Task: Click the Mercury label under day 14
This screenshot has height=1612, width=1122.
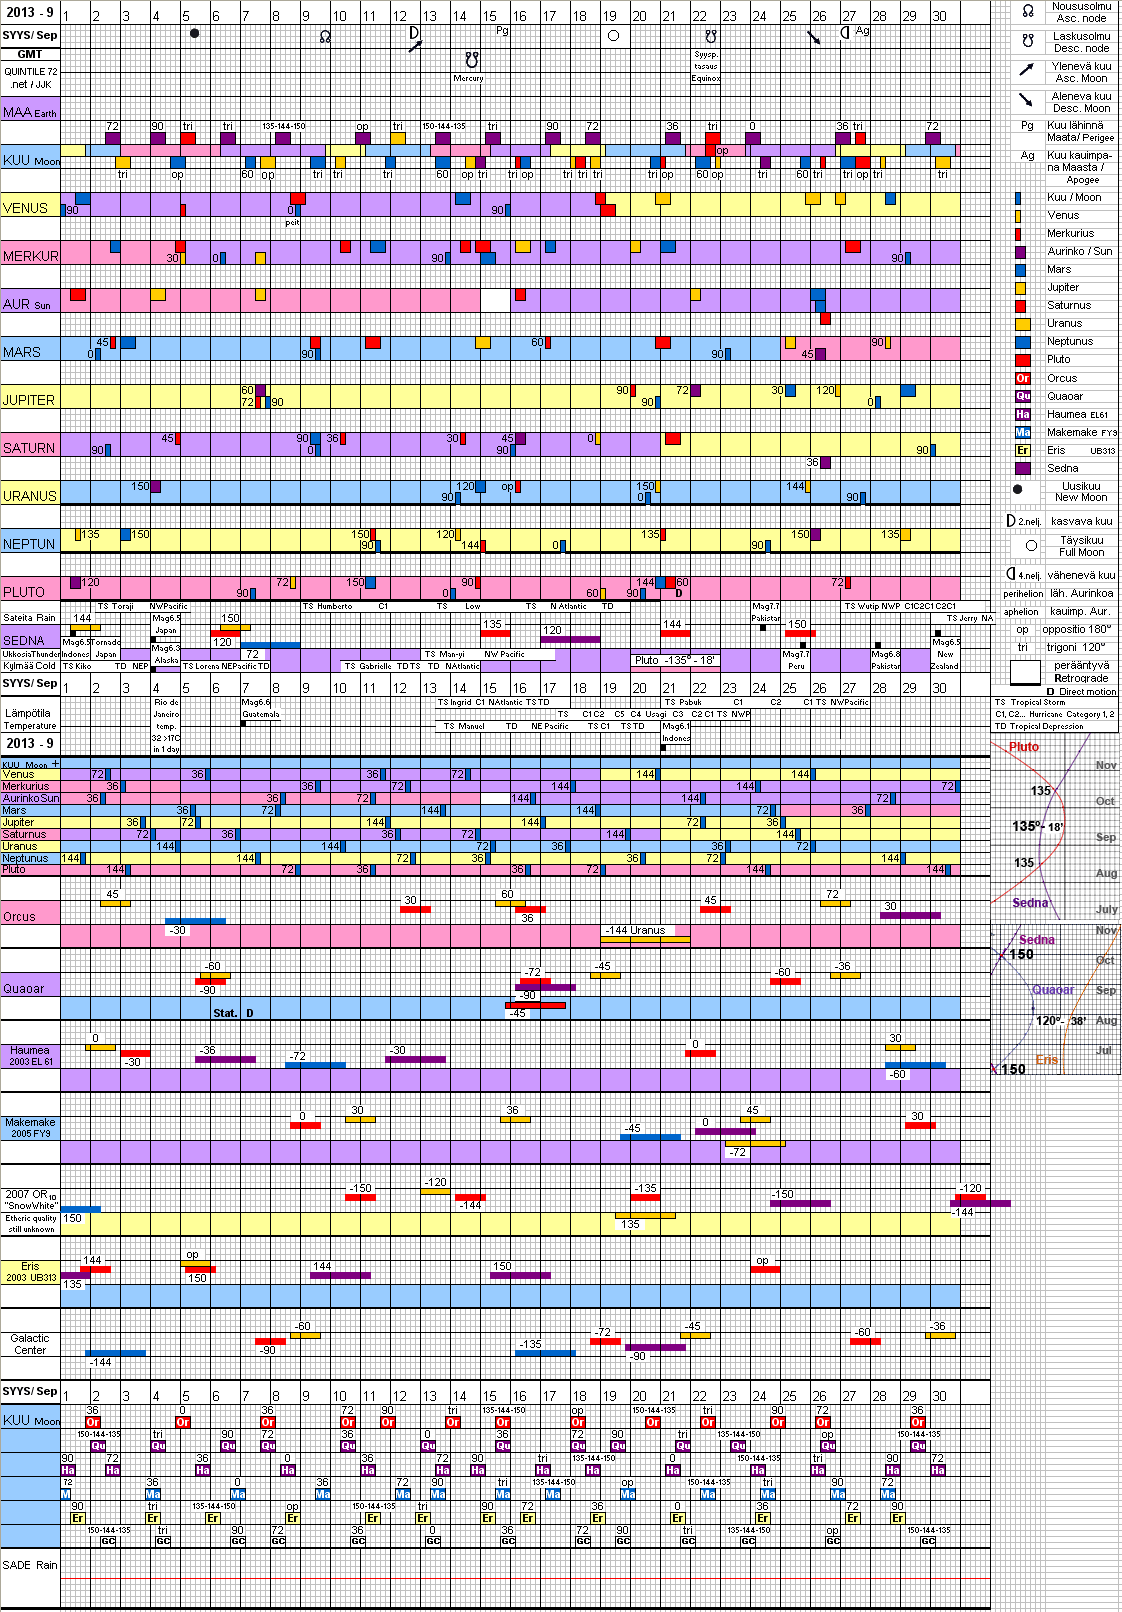Action: 468,78
